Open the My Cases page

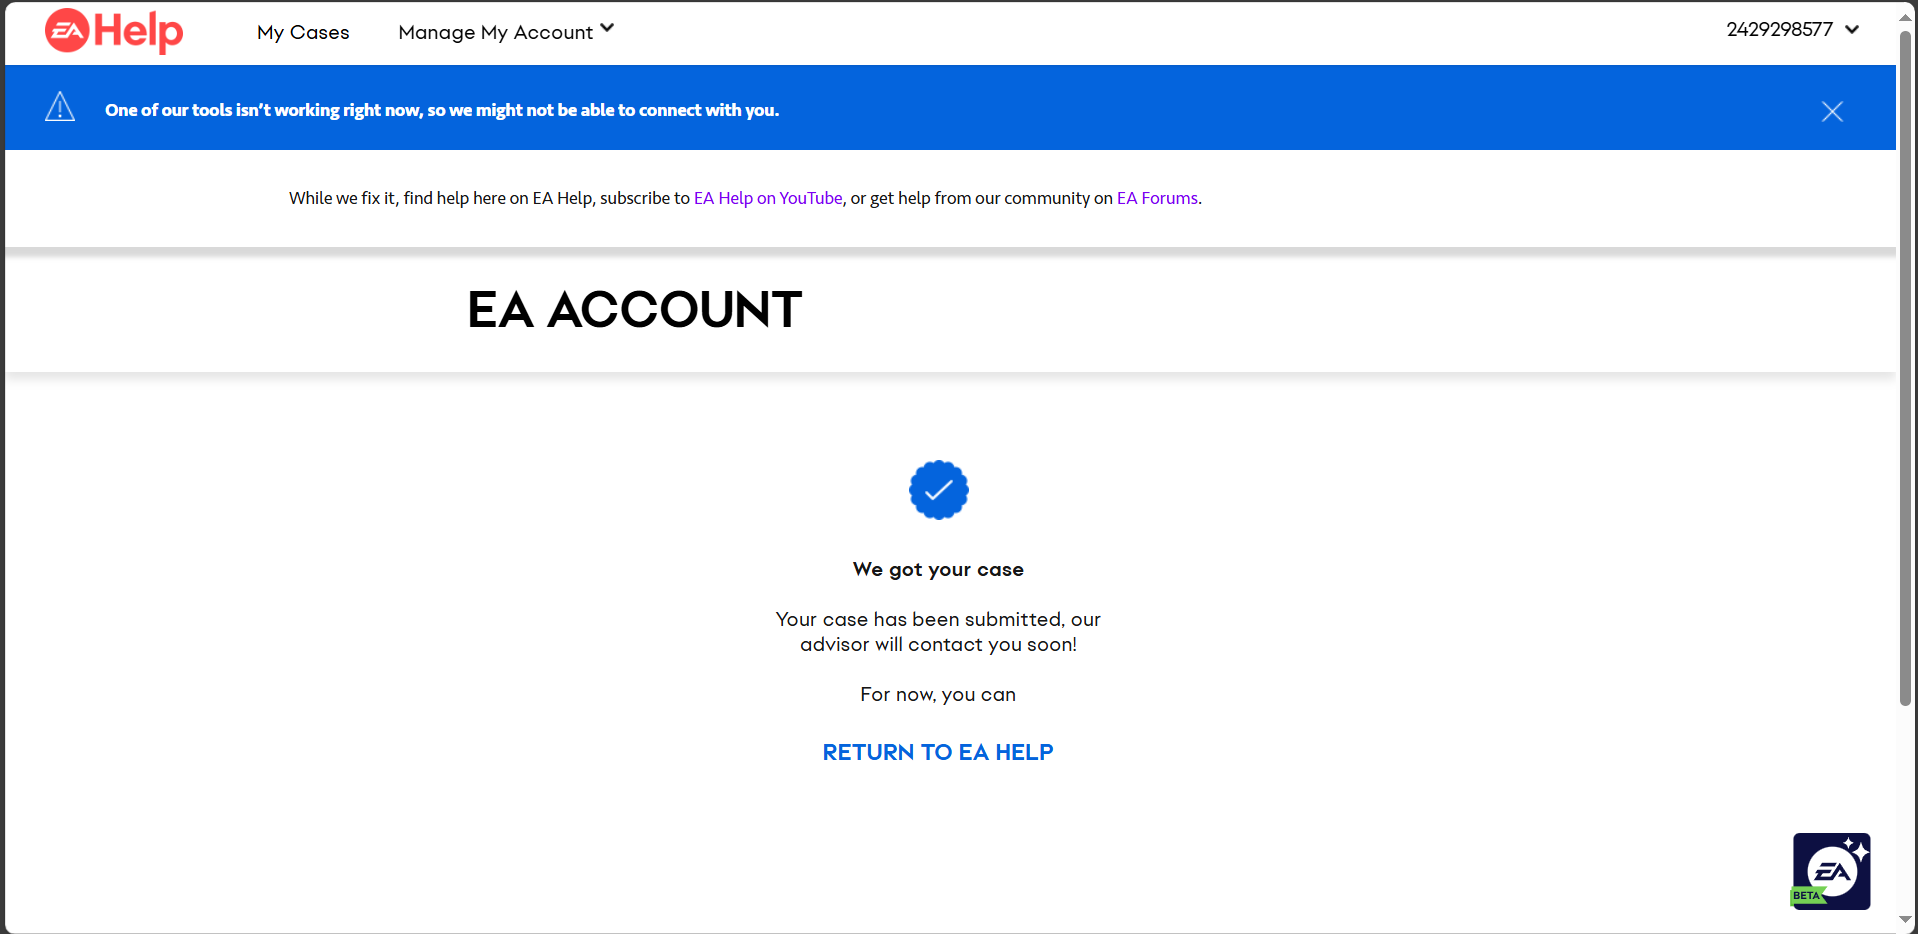[x=303, y=32]
